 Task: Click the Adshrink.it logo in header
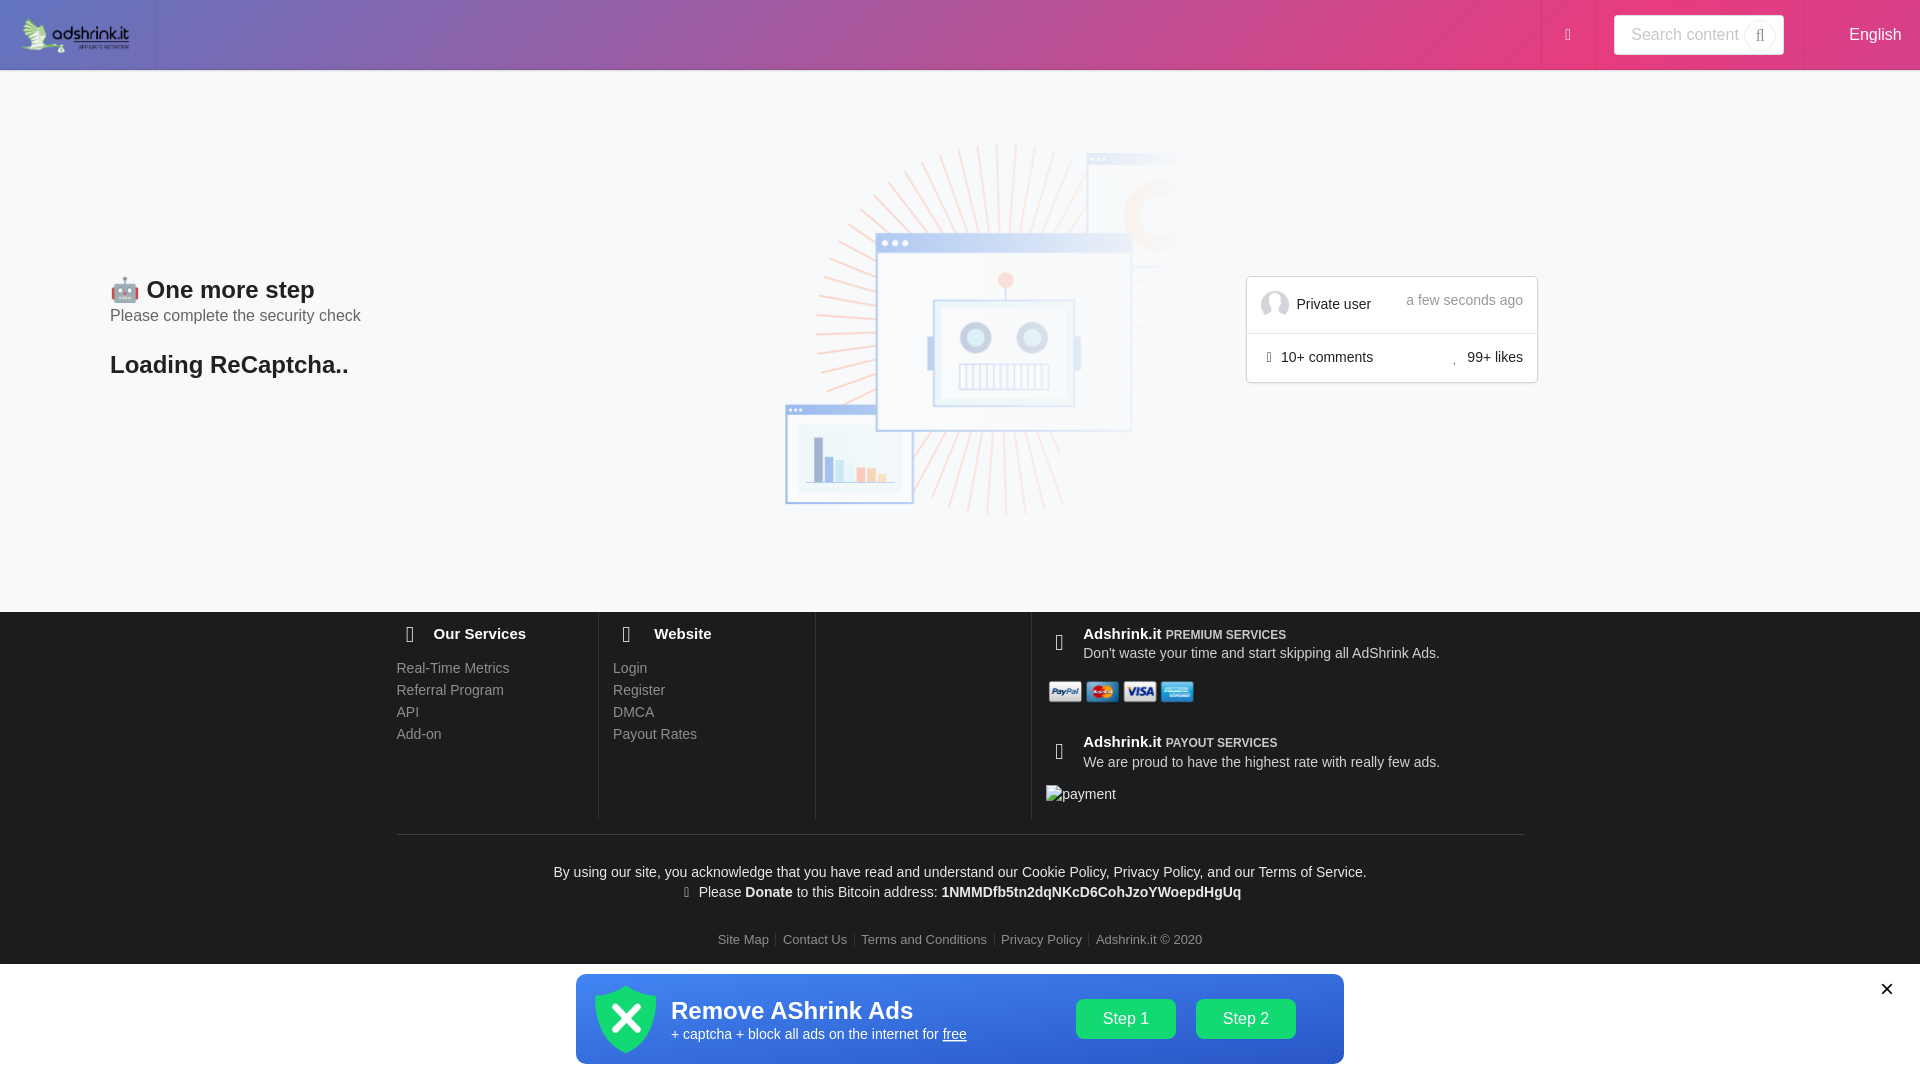pyautogui.click(x=76, y=35)
